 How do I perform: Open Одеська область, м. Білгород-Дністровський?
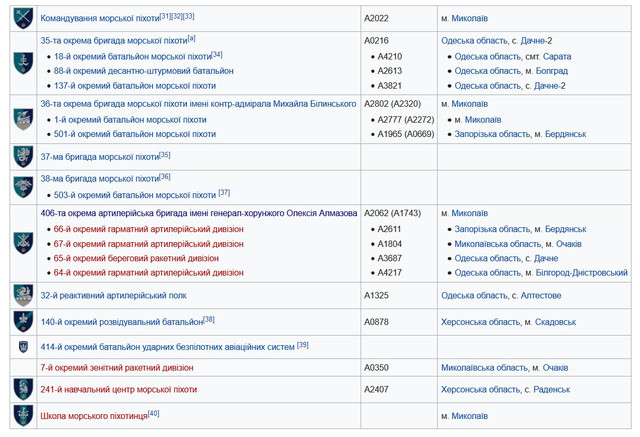(541, 273)
